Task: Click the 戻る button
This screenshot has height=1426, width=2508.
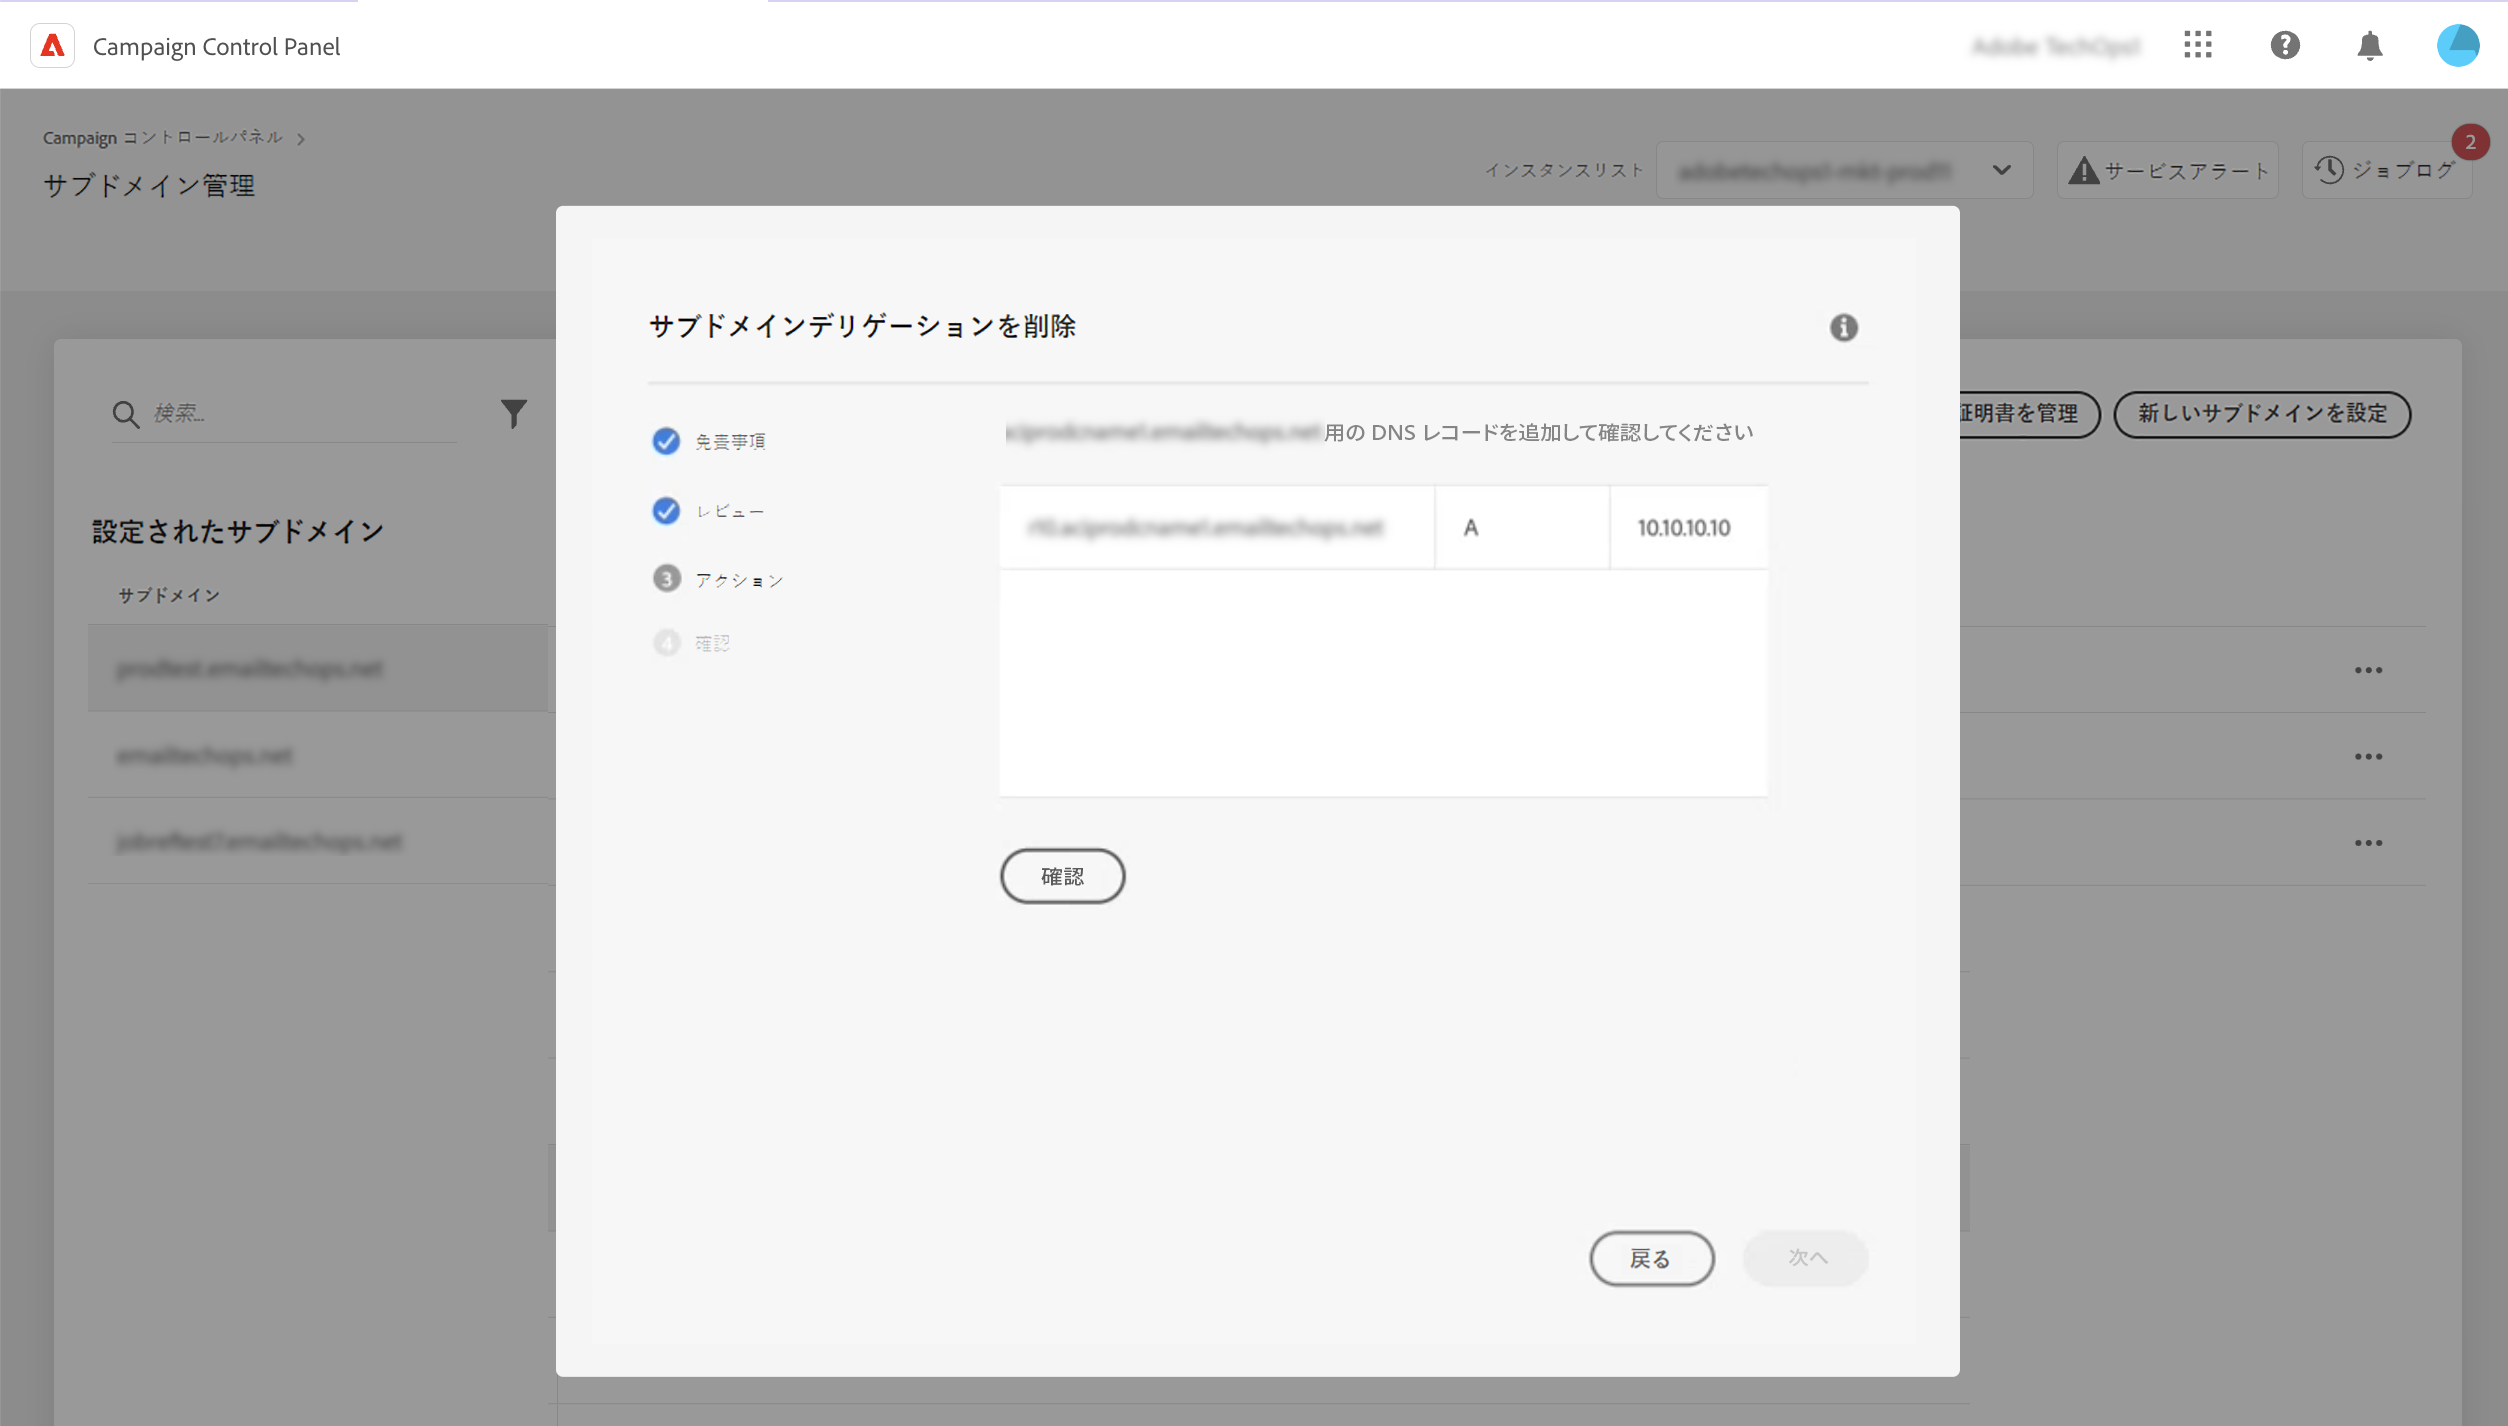Action: (1651, 1258)
